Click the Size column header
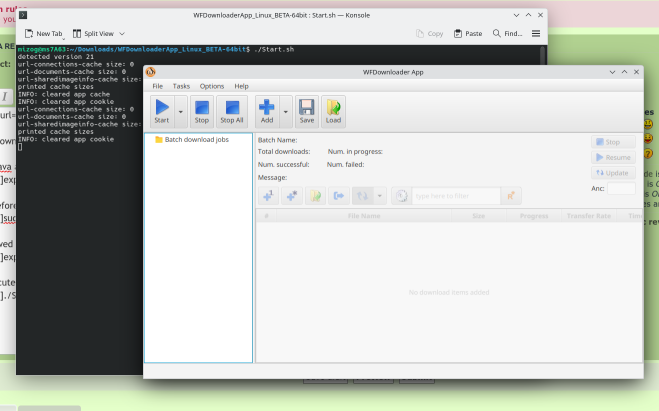The width and height of the screenshot is (659, 411). pyautogui.click(x=479, y=216)
